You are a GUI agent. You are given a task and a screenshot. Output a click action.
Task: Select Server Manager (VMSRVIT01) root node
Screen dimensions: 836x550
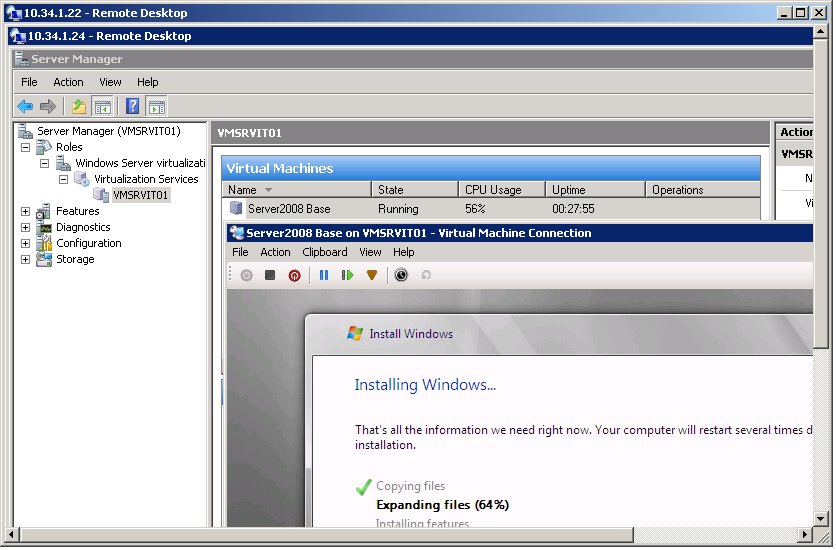coord(109,131)
